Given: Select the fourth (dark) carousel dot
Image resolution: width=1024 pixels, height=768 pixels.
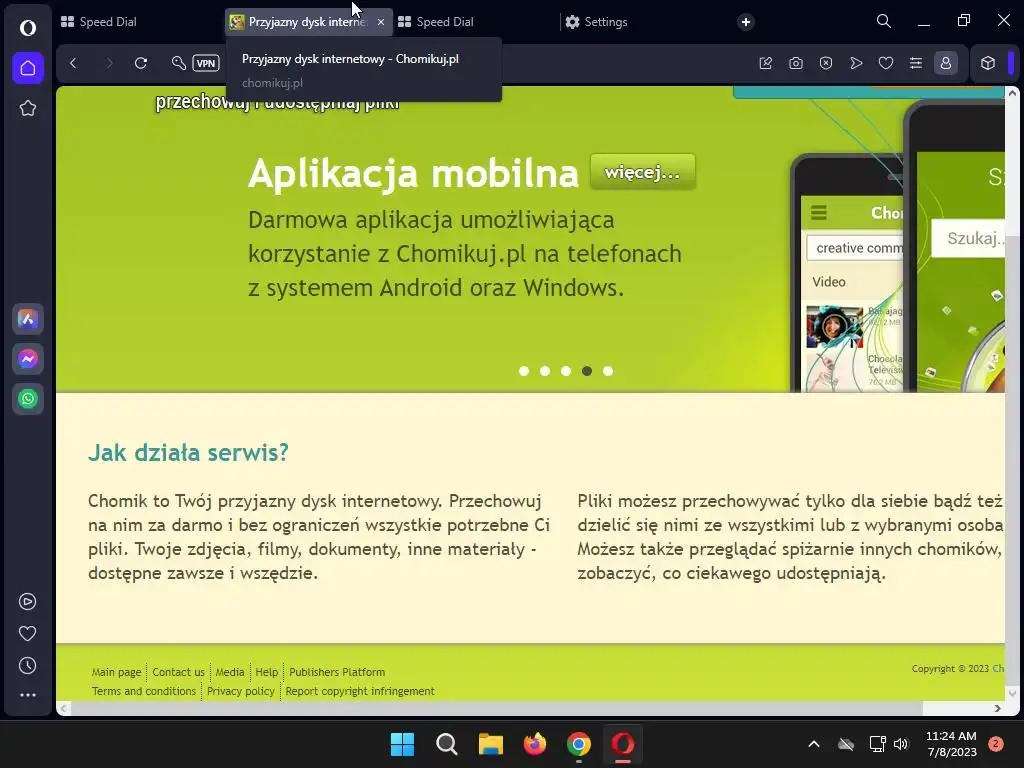Looking at the screenshot, I should (x=586, y=371).
